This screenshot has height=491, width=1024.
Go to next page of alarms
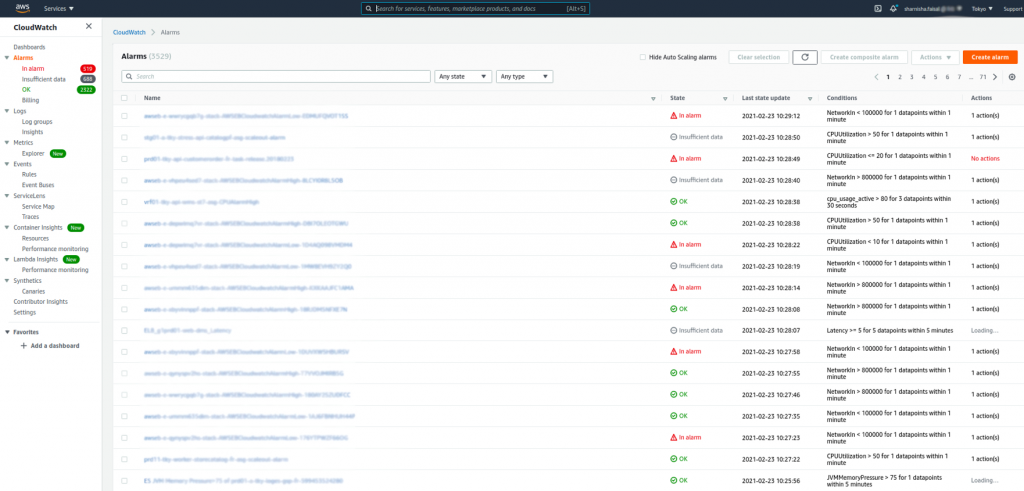click(x=995, y=77)
